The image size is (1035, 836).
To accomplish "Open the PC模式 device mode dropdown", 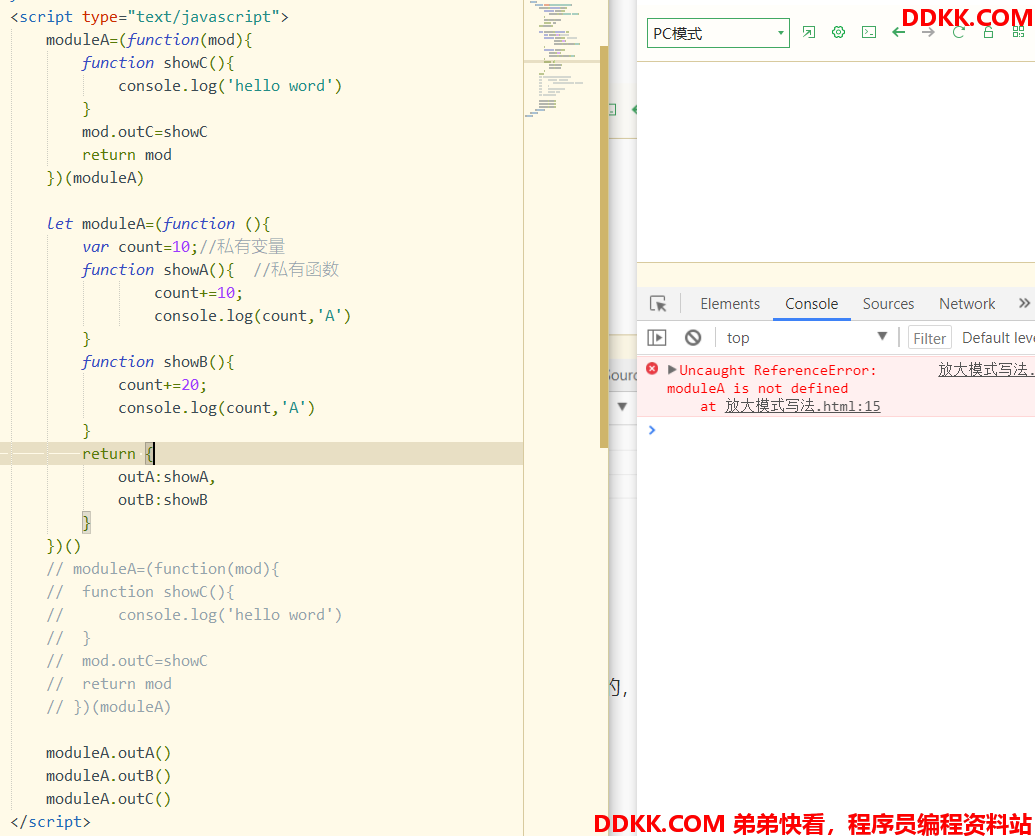I will click(x=718, y=33).
